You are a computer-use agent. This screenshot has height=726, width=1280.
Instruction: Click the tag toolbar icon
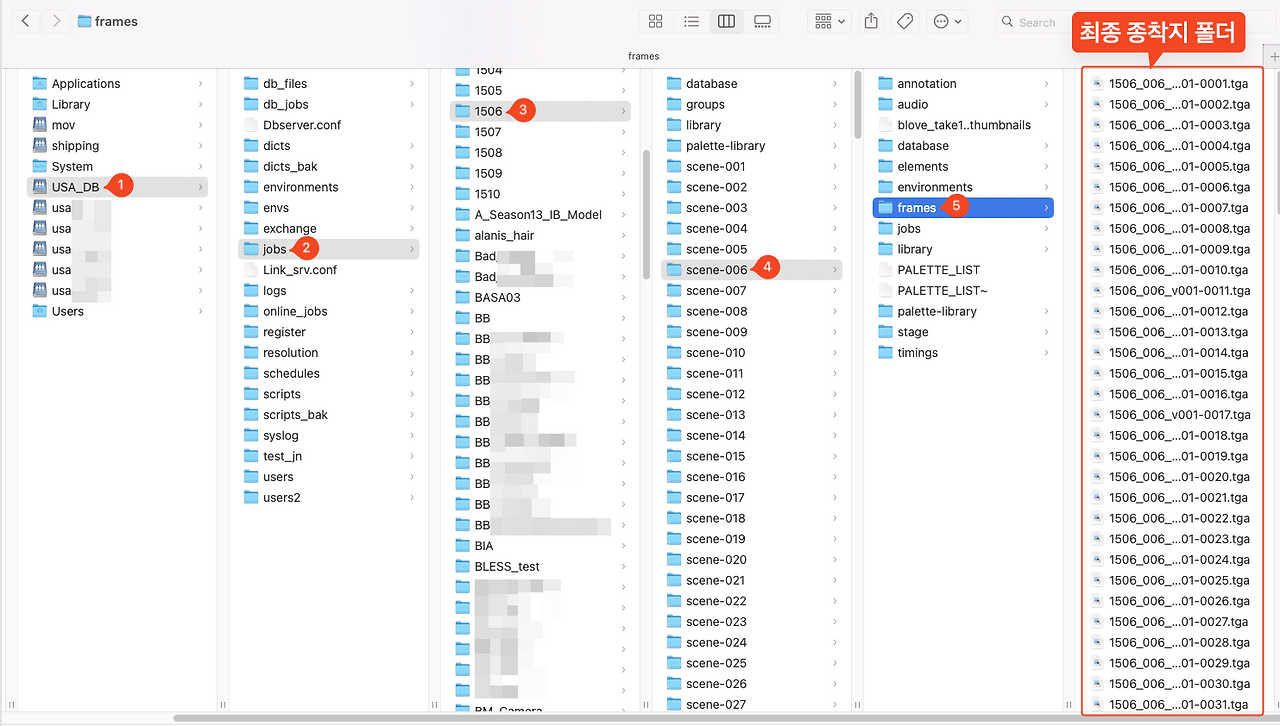click(905, 21)
